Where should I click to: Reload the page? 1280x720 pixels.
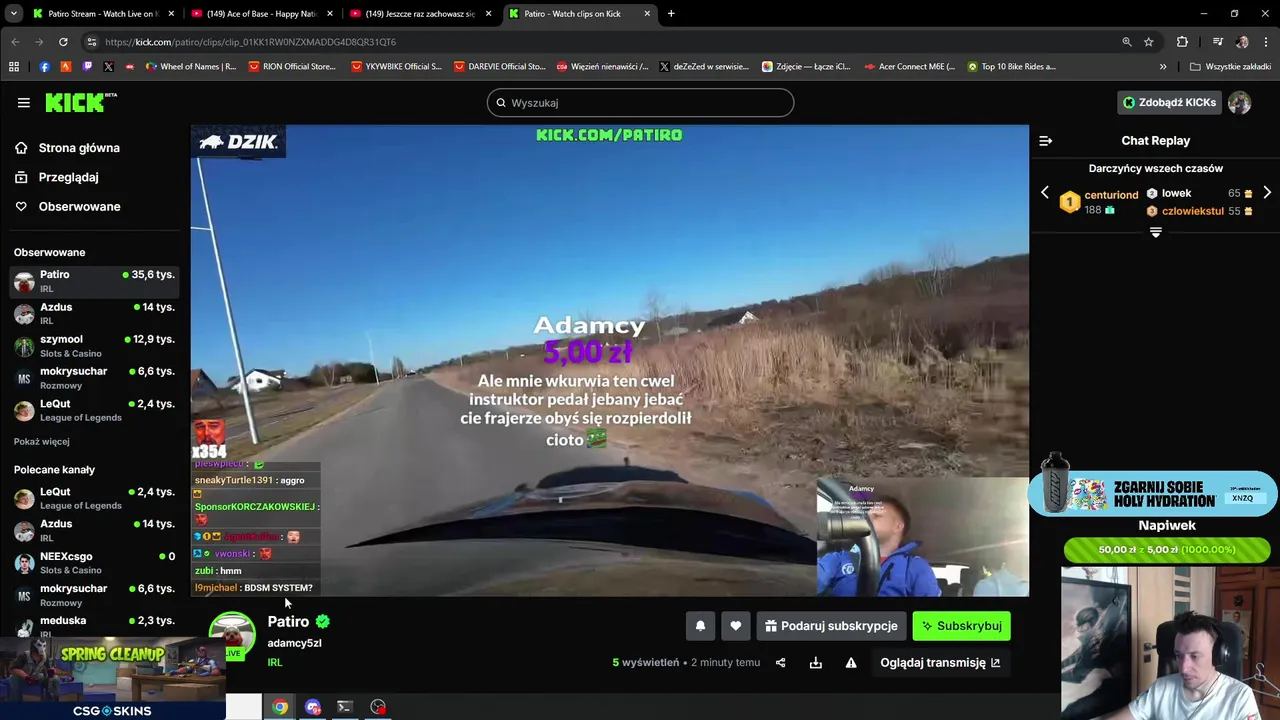point(63,42)
